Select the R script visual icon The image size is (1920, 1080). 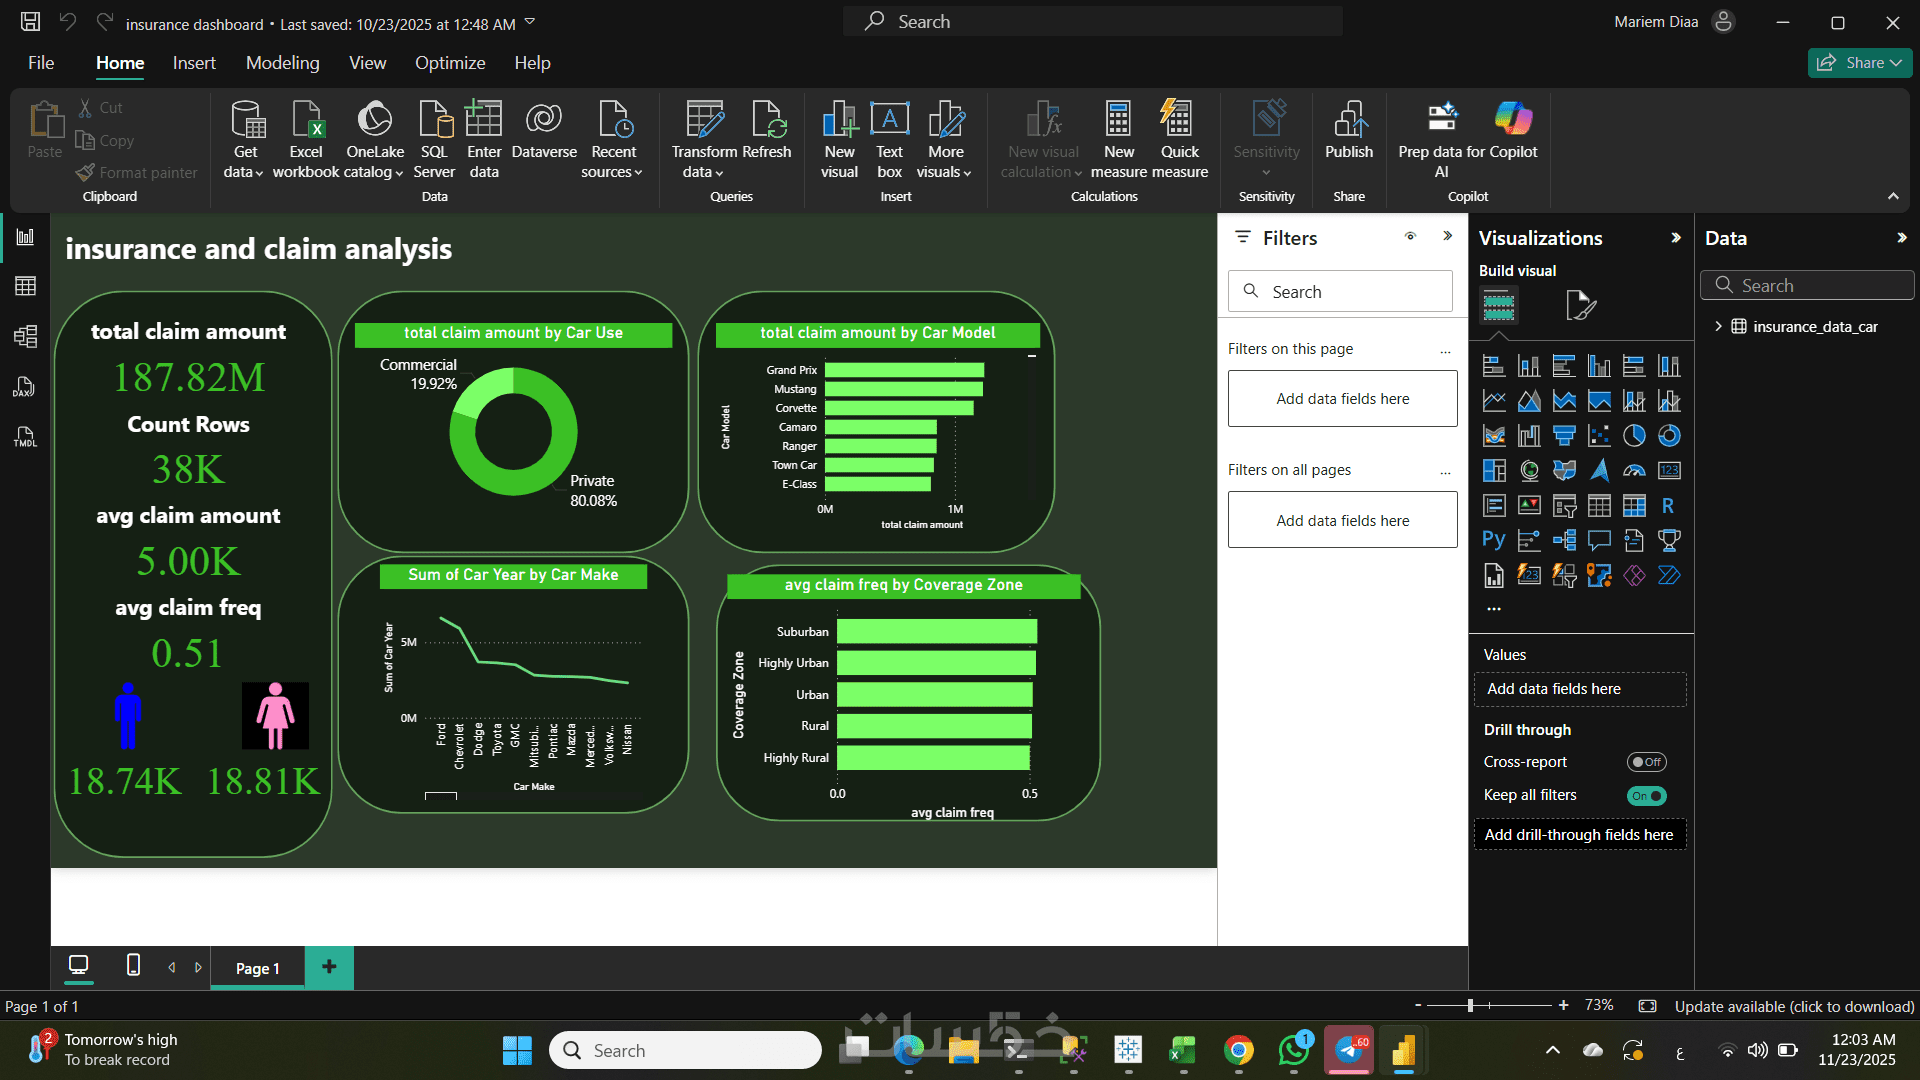click(1668, 506)
